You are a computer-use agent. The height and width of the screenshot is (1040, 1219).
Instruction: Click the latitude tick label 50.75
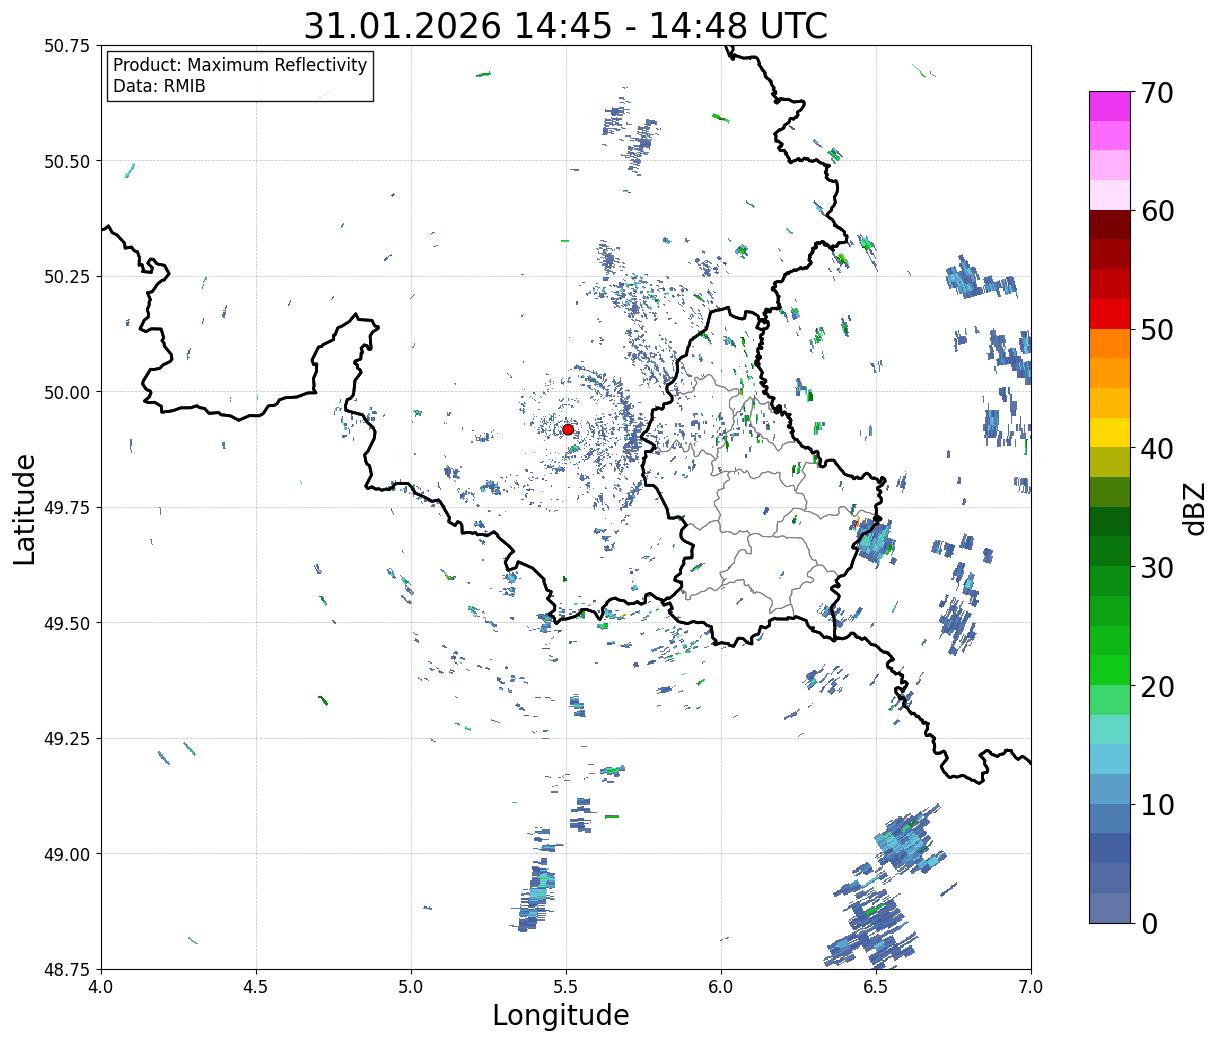[x=67, y=46]
